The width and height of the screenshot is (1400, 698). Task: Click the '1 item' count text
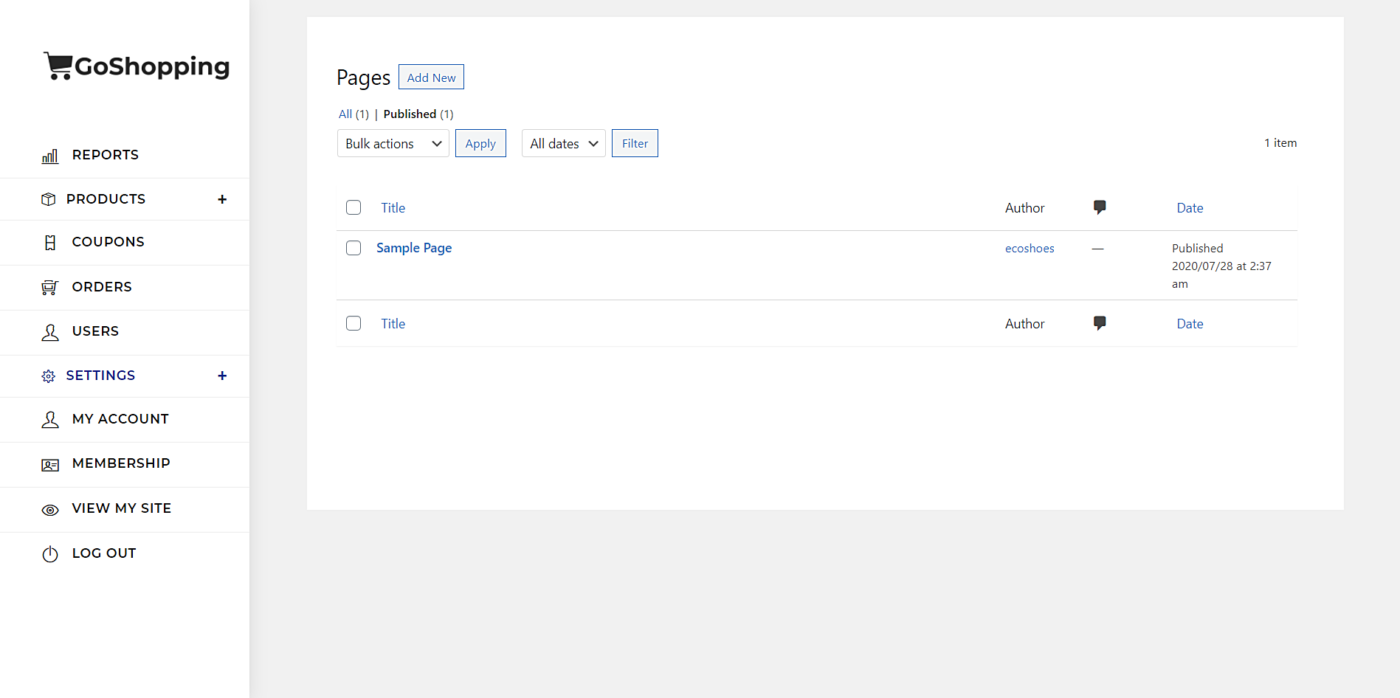tap(1280, 143)
